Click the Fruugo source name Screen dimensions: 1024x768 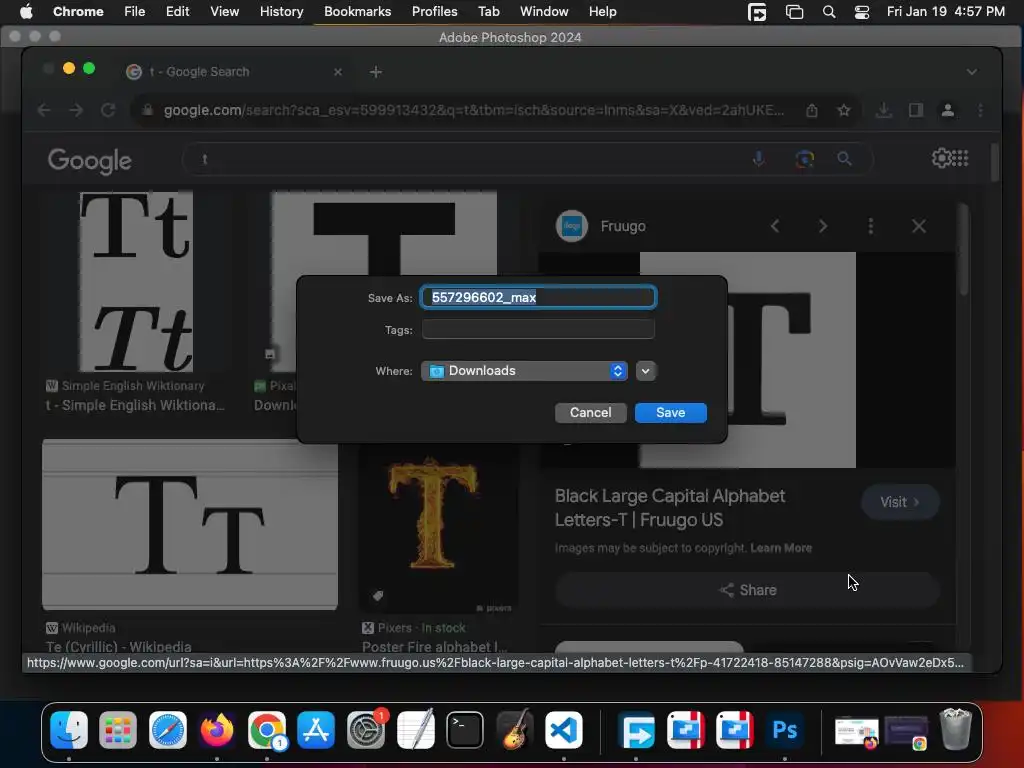click(623, 226)
